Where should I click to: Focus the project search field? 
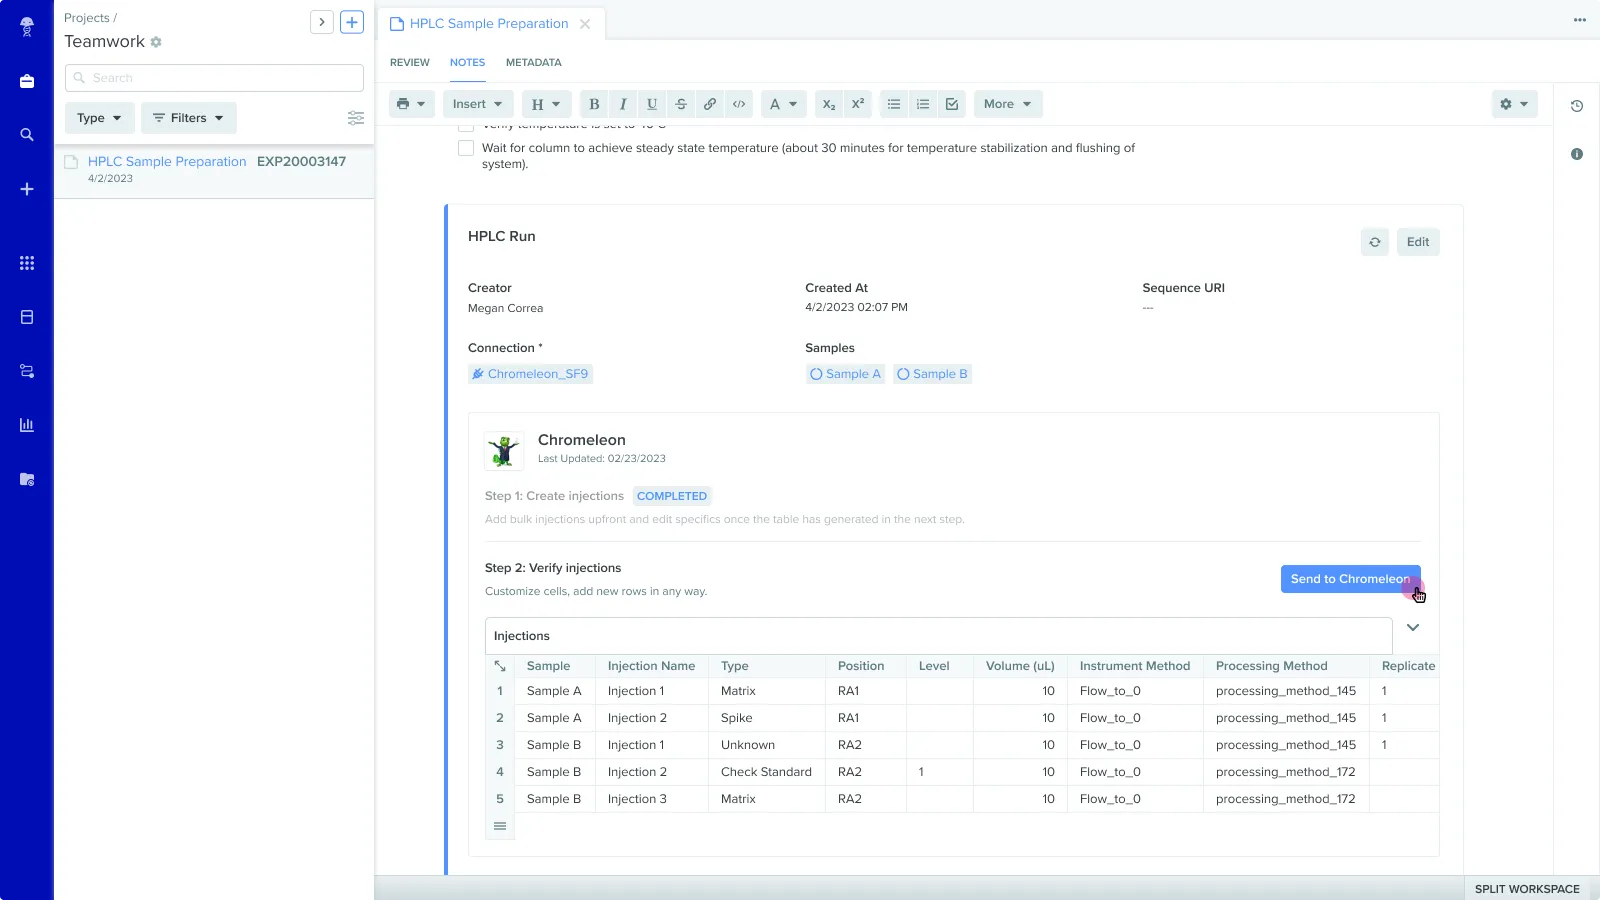[x=214, y=78]
